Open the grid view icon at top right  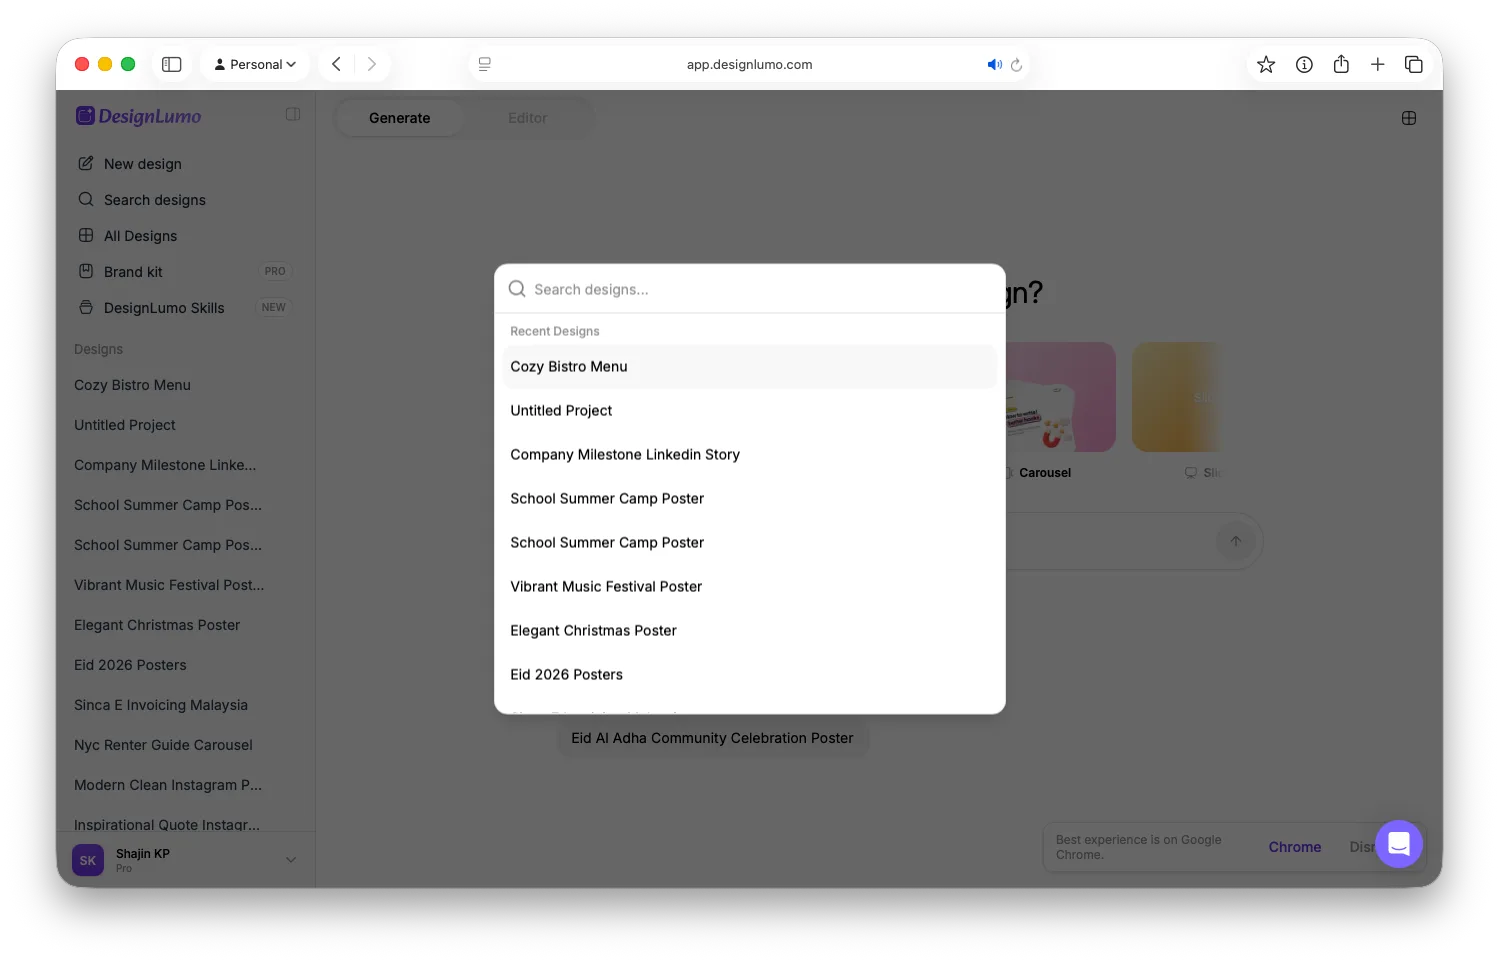[x=1409, y=118]
